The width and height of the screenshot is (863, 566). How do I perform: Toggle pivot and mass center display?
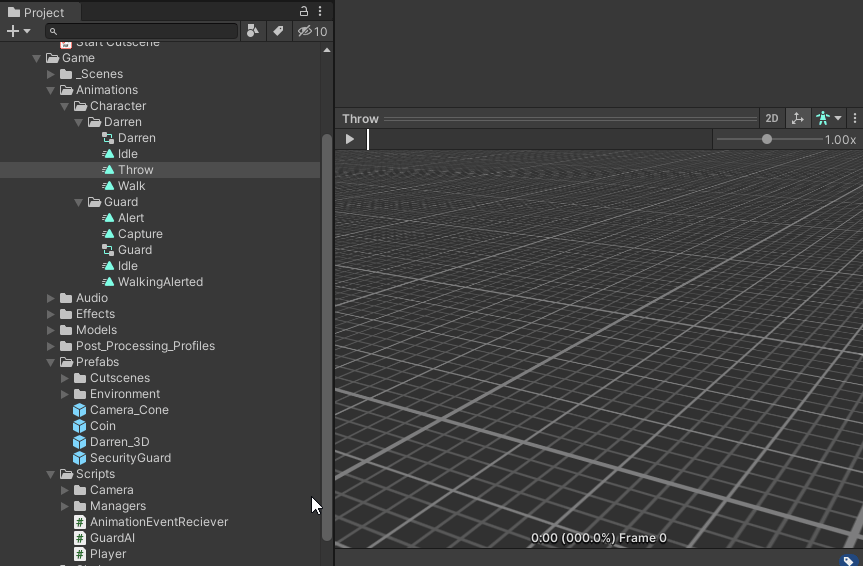798,118
